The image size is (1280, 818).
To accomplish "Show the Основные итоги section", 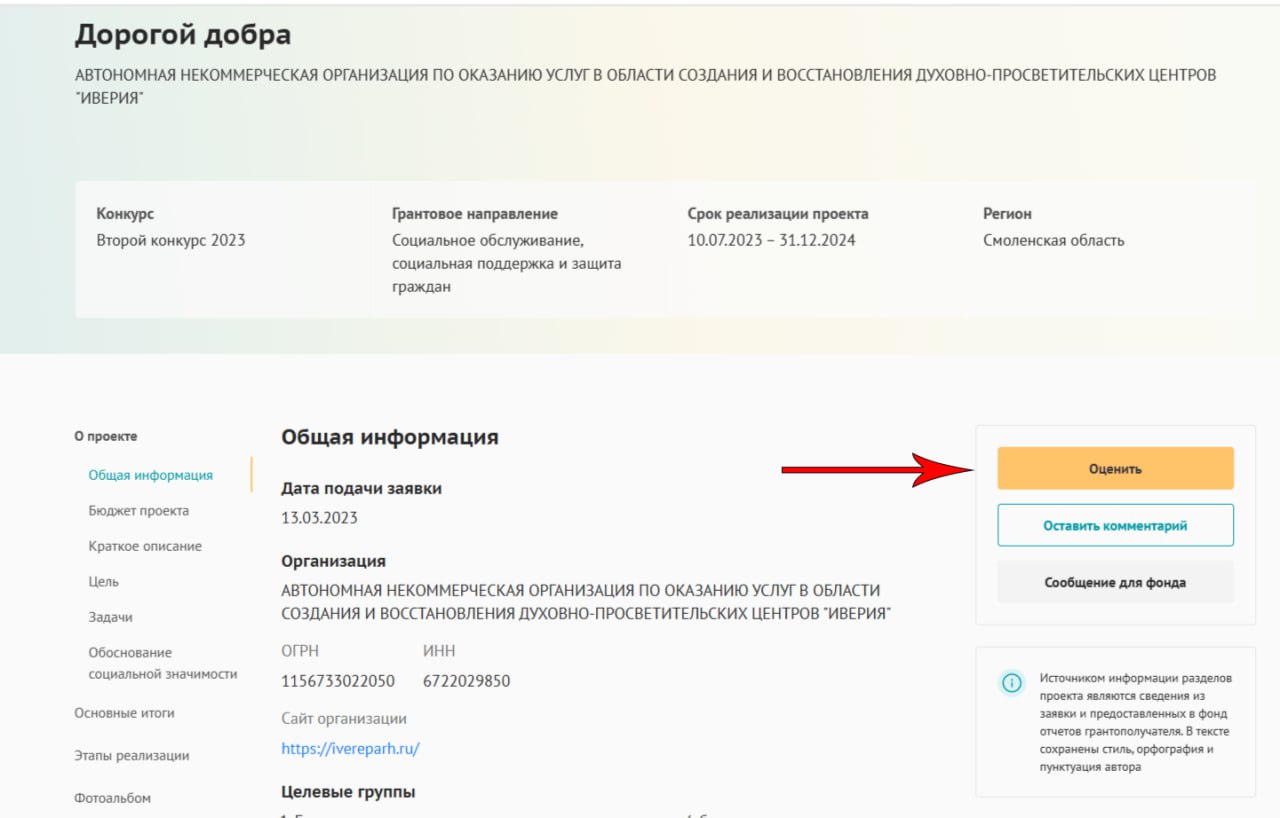I will tap(124, 713).
